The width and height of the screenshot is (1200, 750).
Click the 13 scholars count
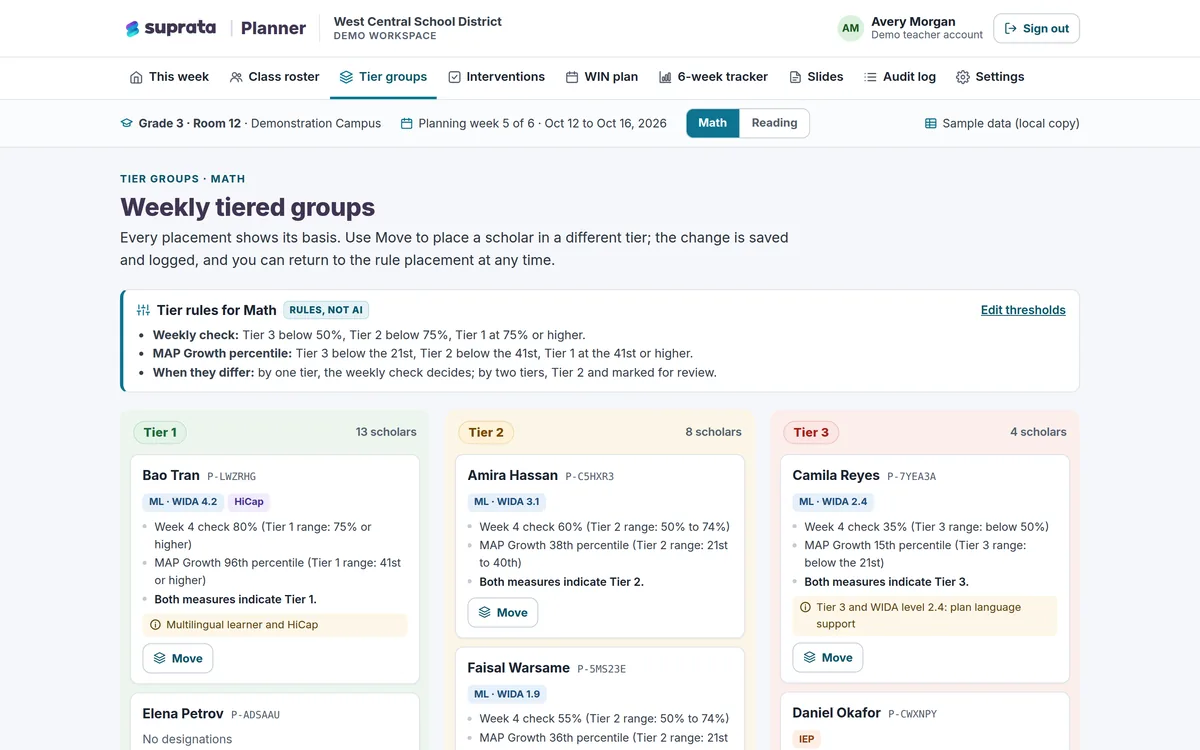(386, 432)
